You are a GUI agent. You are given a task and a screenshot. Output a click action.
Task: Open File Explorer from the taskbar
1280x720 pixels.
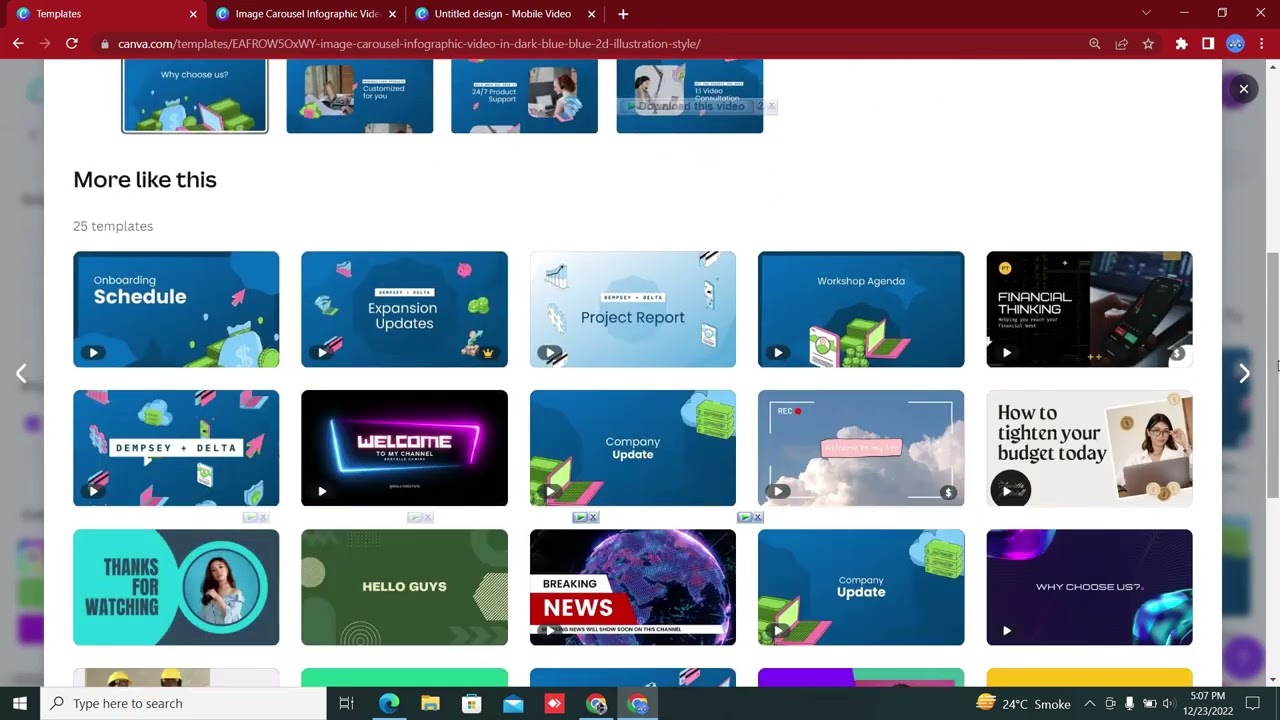click(430, 703)
